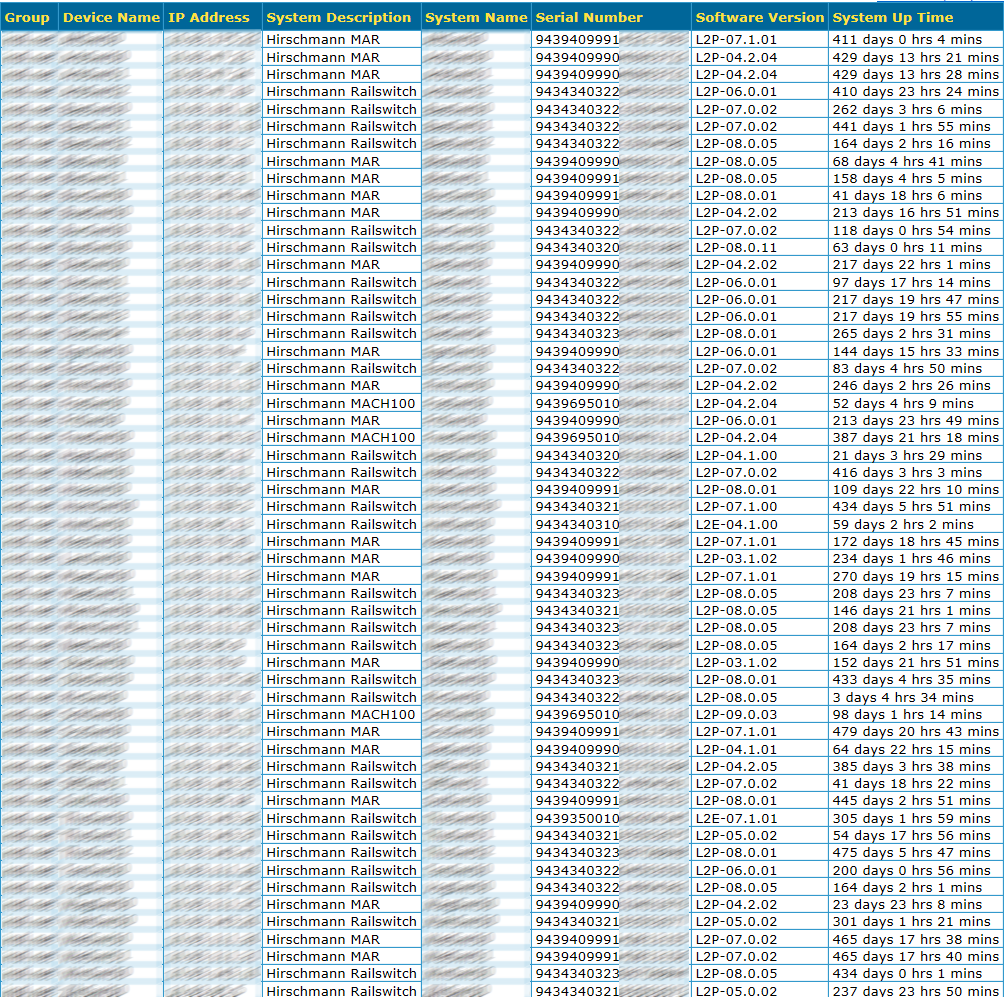Screen dimensions: 1004x997
Task: Click the Software Version column header
Action: click(x=760, y=18)
